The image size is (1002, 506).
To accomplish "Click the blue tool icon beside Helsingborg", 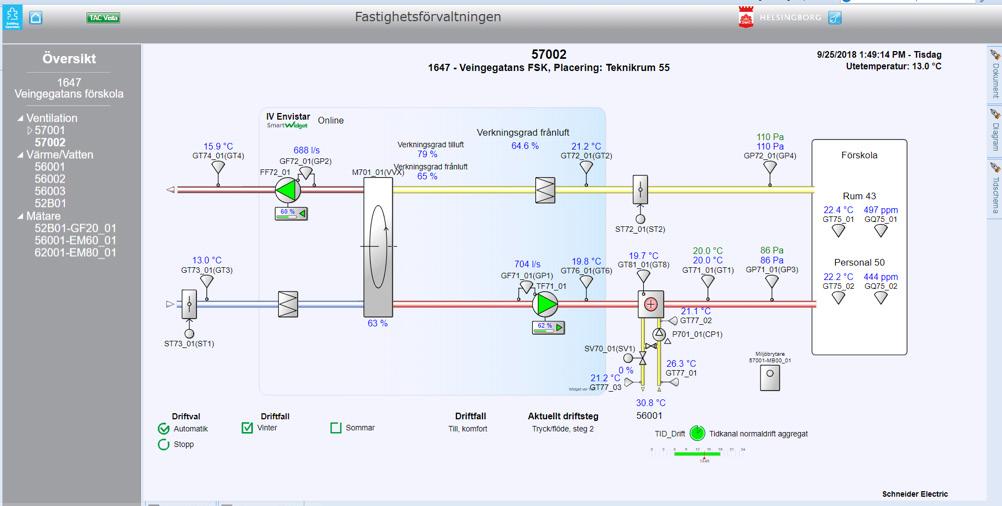I will (x=835, y=18).
